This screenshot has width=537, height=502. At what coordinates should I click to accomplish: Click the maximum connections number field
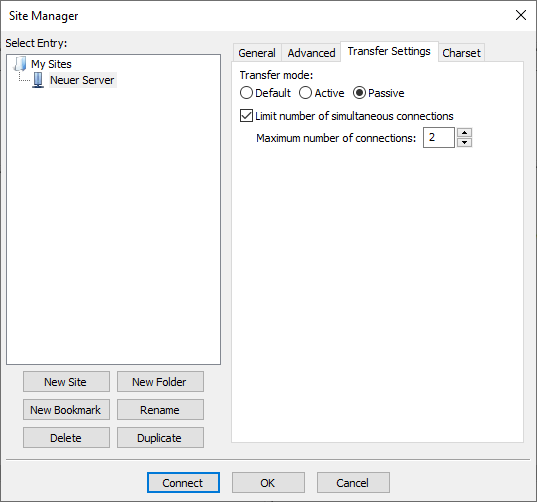click(439, 137)
